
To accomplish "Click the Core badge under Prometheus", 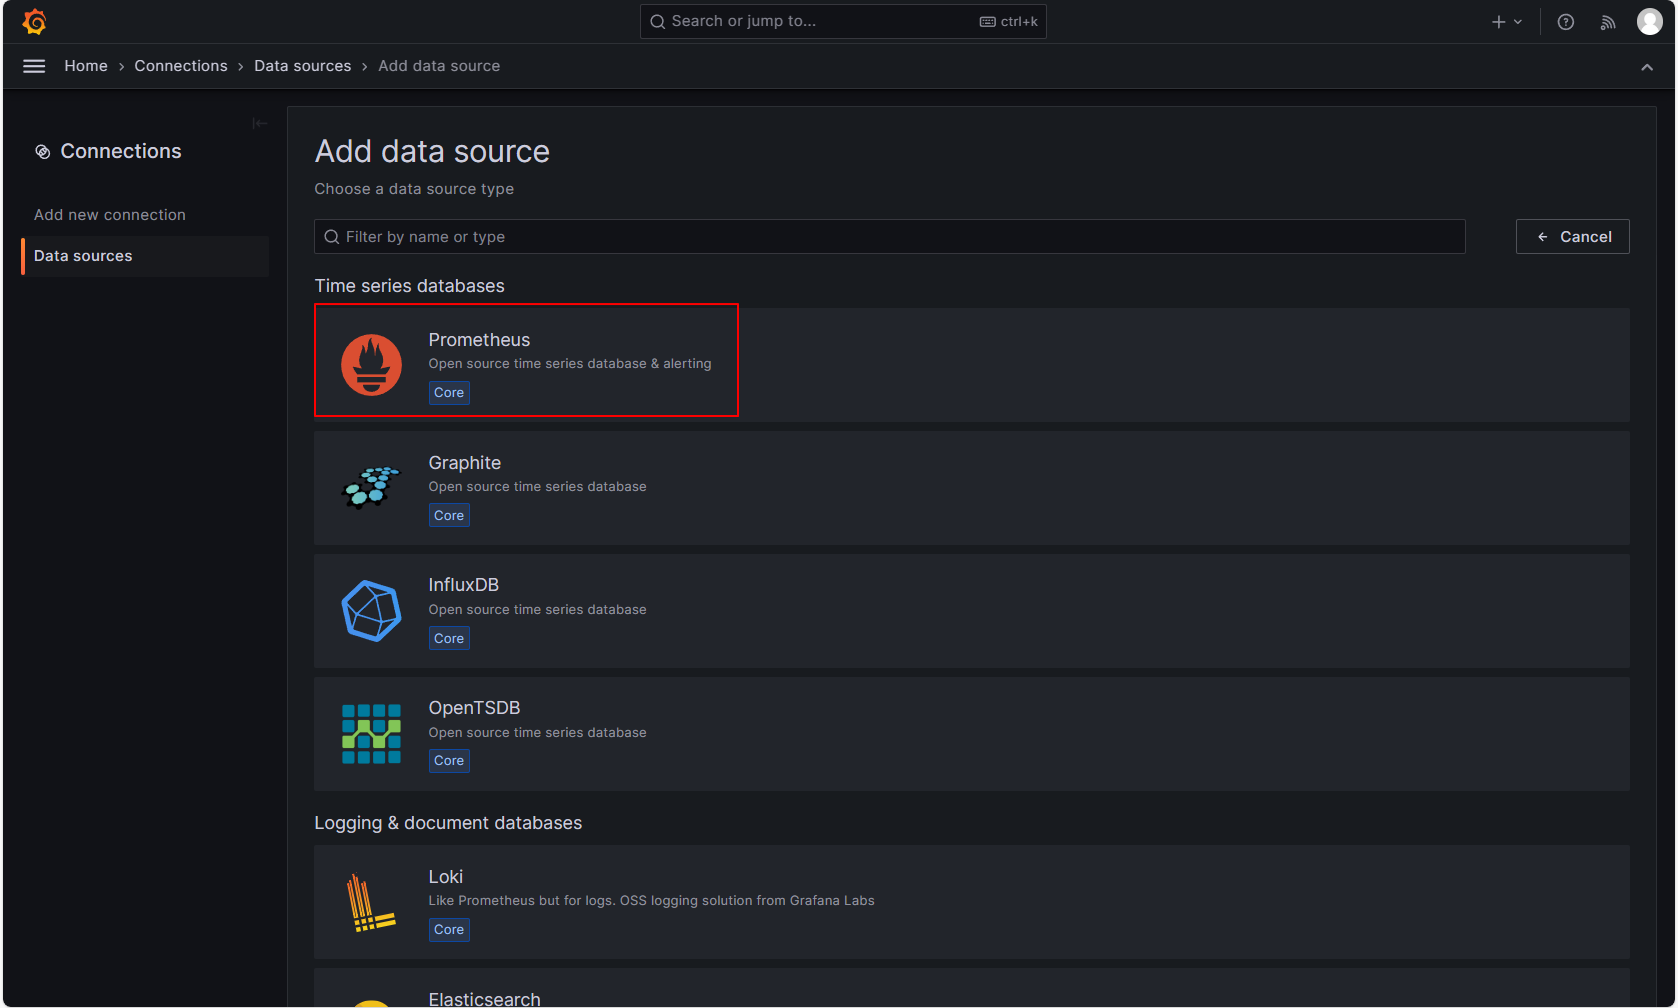I will coord(449,393).
